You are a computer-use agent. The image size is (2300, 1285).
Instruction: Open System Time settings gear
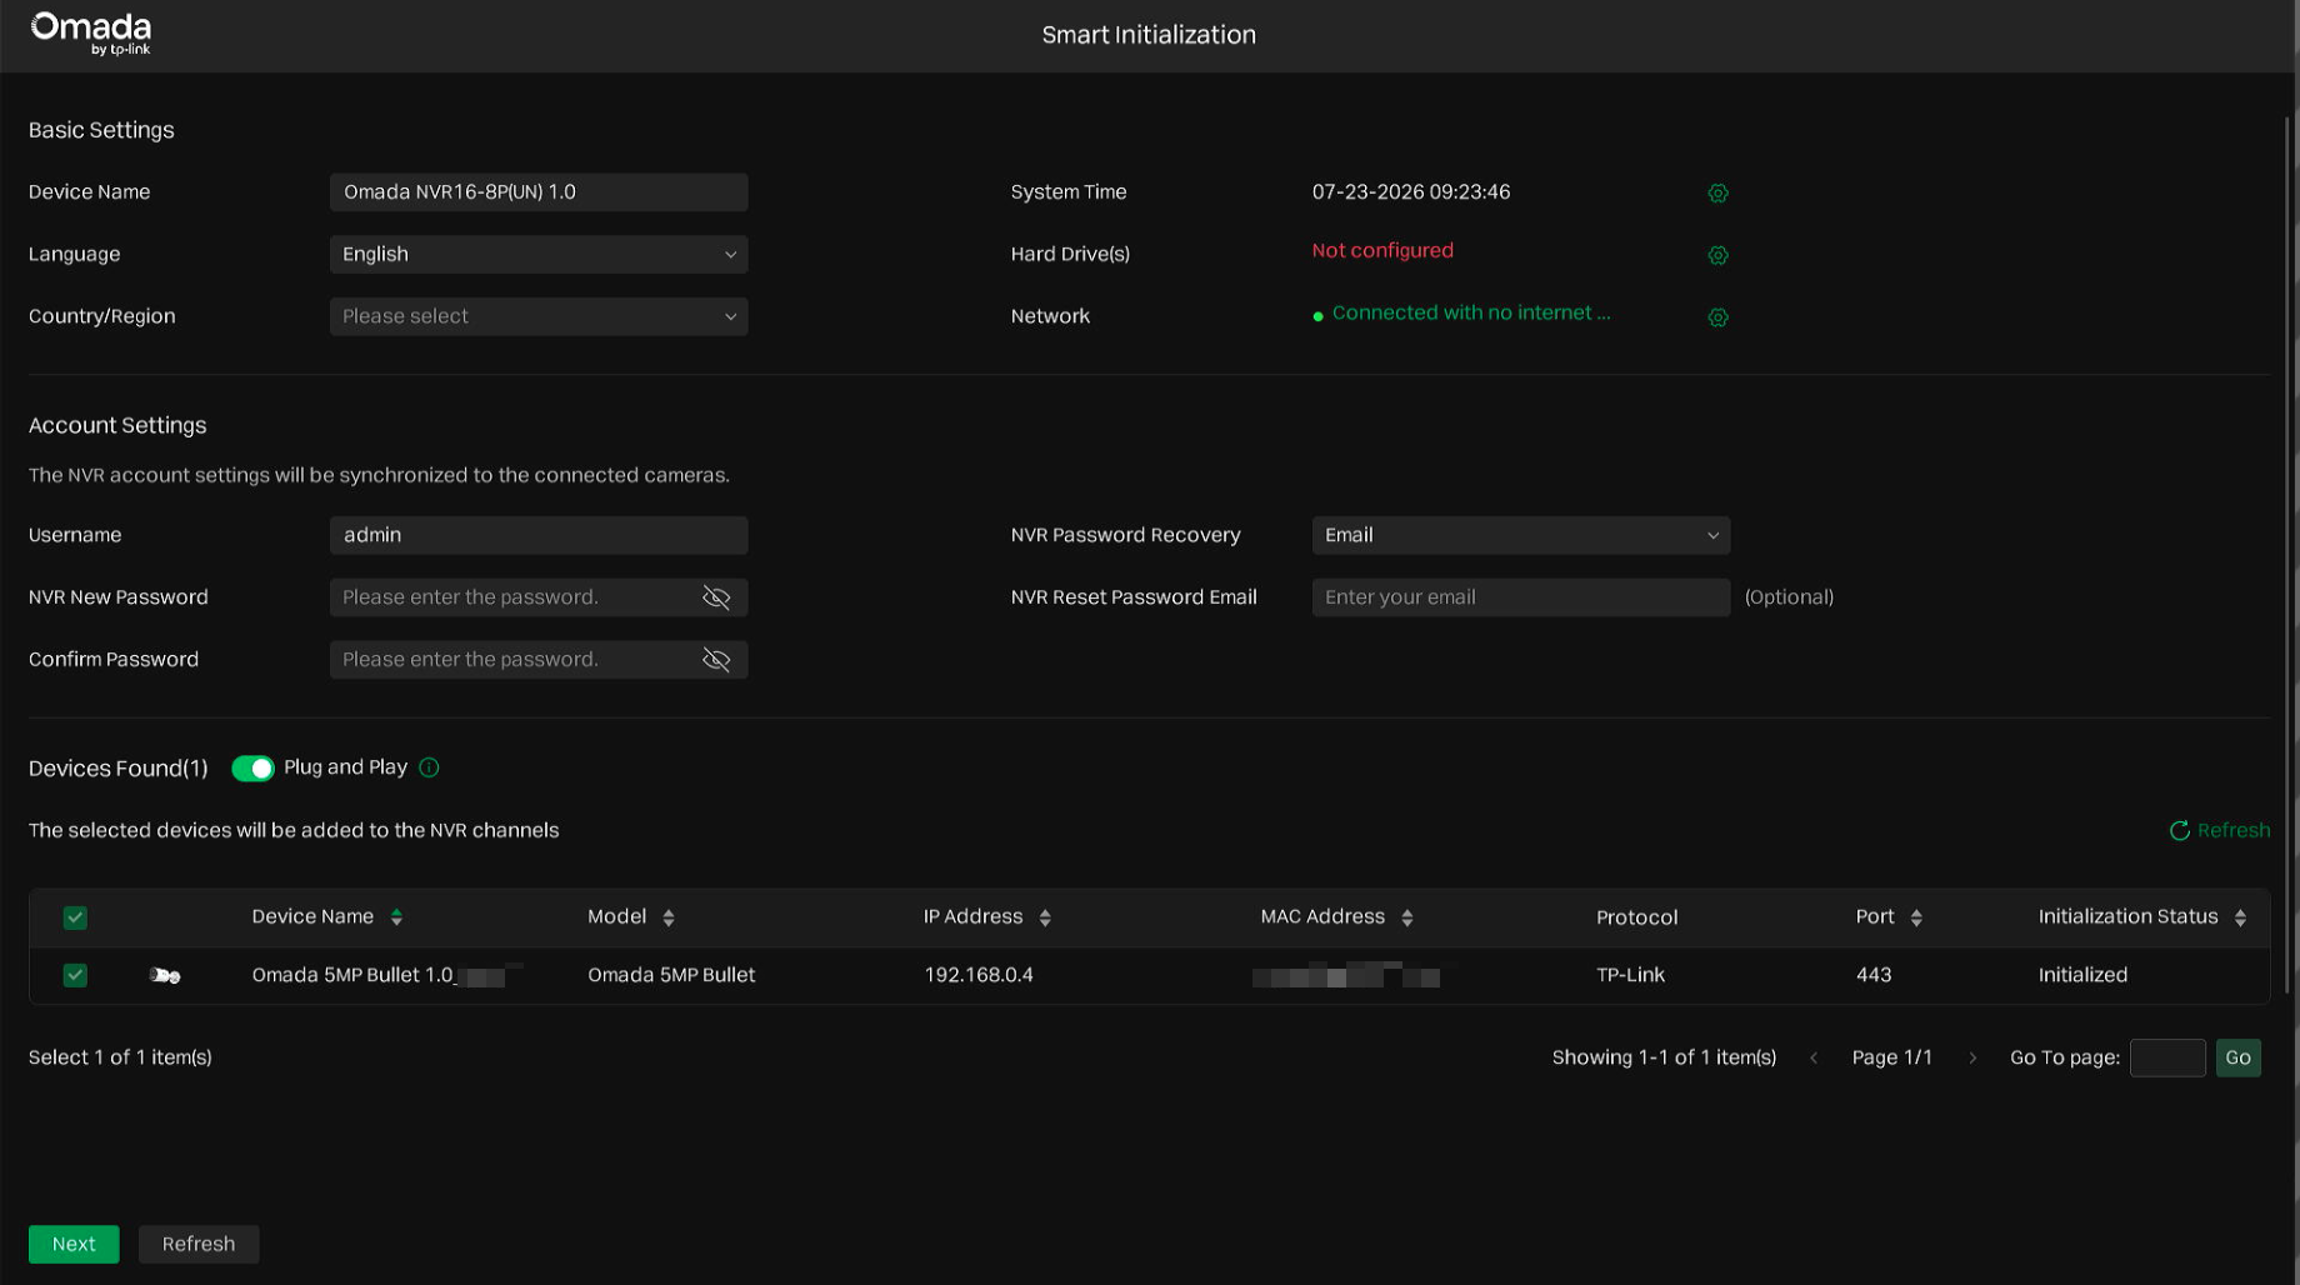point(1717,193)
